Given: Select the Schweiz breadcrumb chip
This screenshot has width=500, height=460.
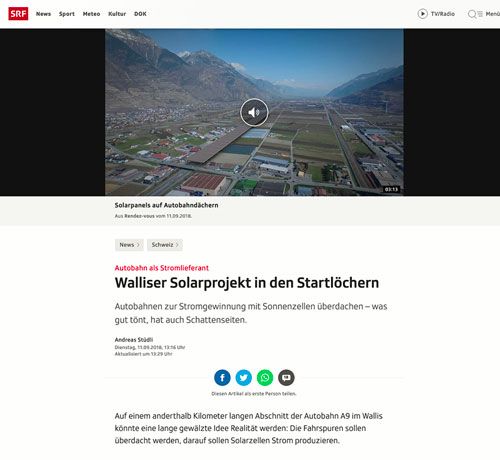Looking at the screenshot, I should click(x=165, y=245).
